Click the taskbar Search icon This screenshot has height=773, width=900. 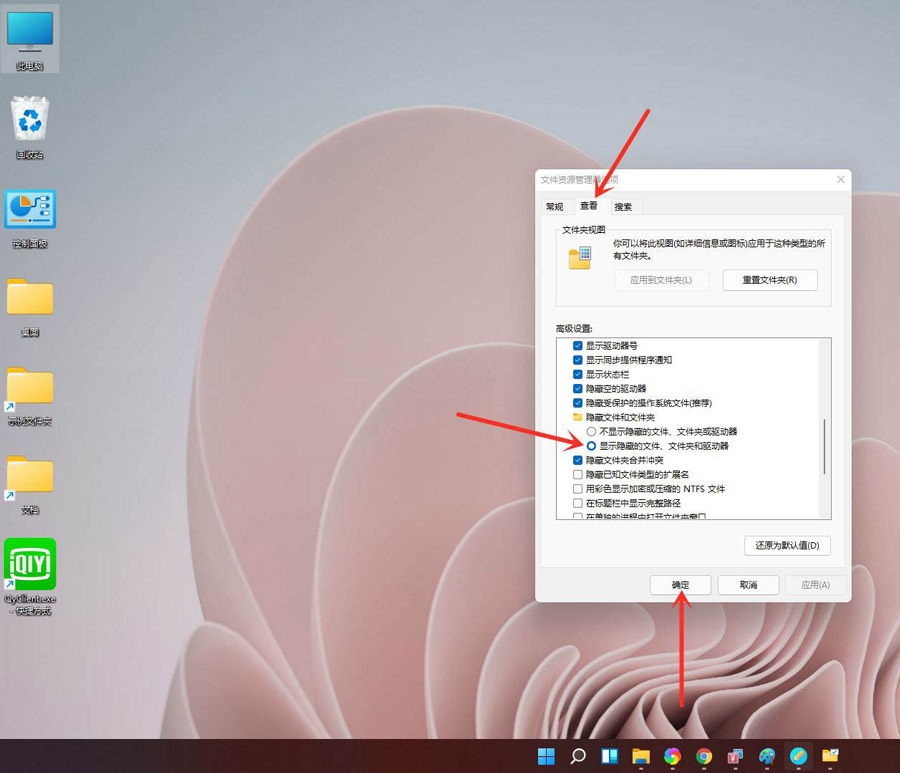click(577, 755)
